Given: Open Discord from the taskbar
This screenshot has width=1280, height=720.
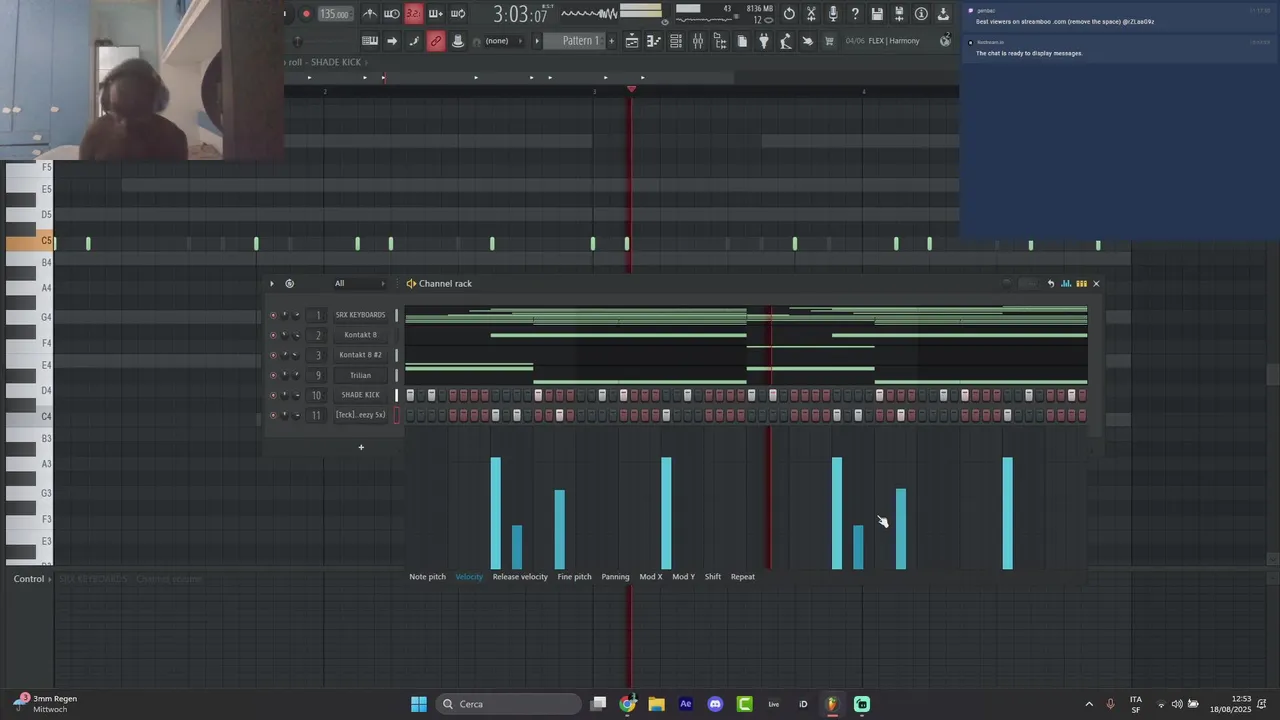Looking at the screenshot, I should coord(715,704).
